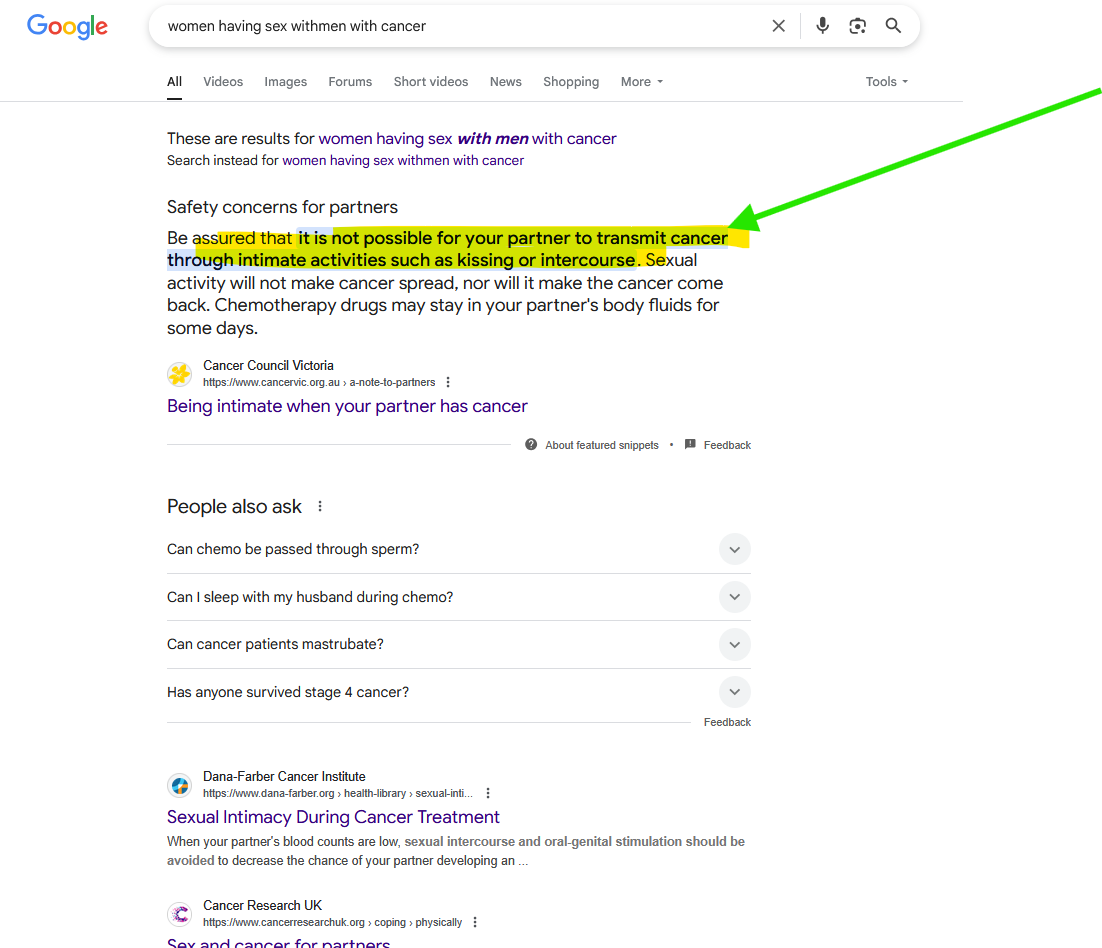Click the Cancer Council Victoria favicon
This screenshot has height=948, width=1102.
pyautogui.click(x=179, y=375)
